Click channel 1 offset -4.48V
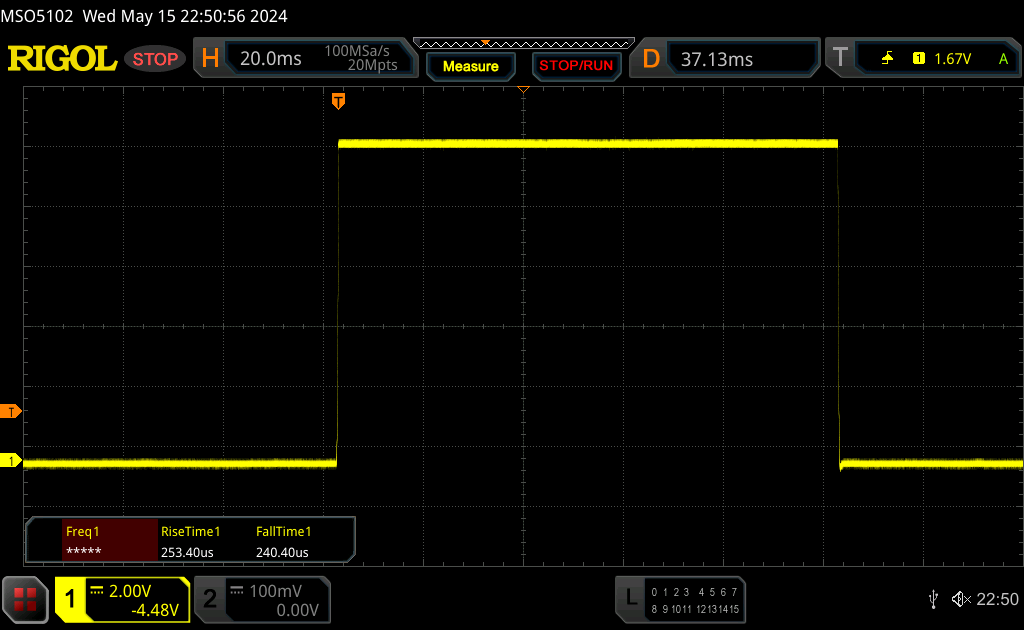This screenshot has height=630, width=1024. (x=155, y=610)
